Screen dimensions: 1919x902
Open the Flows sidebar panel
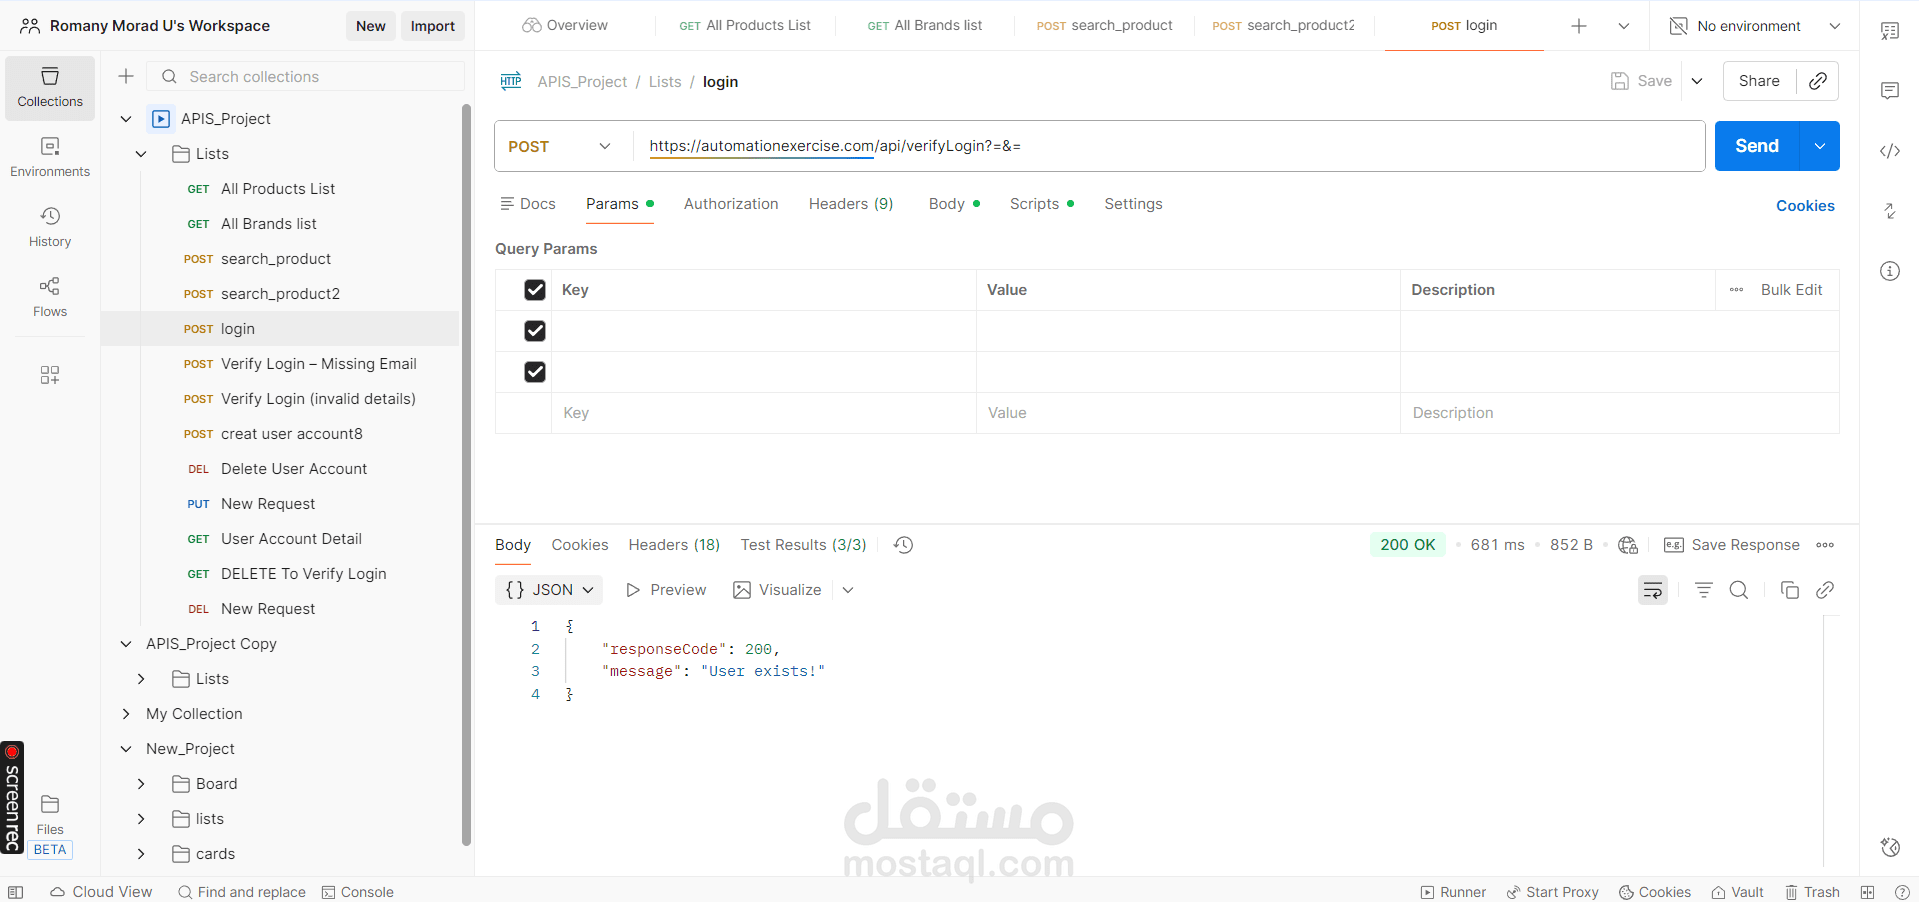point(50,298)
